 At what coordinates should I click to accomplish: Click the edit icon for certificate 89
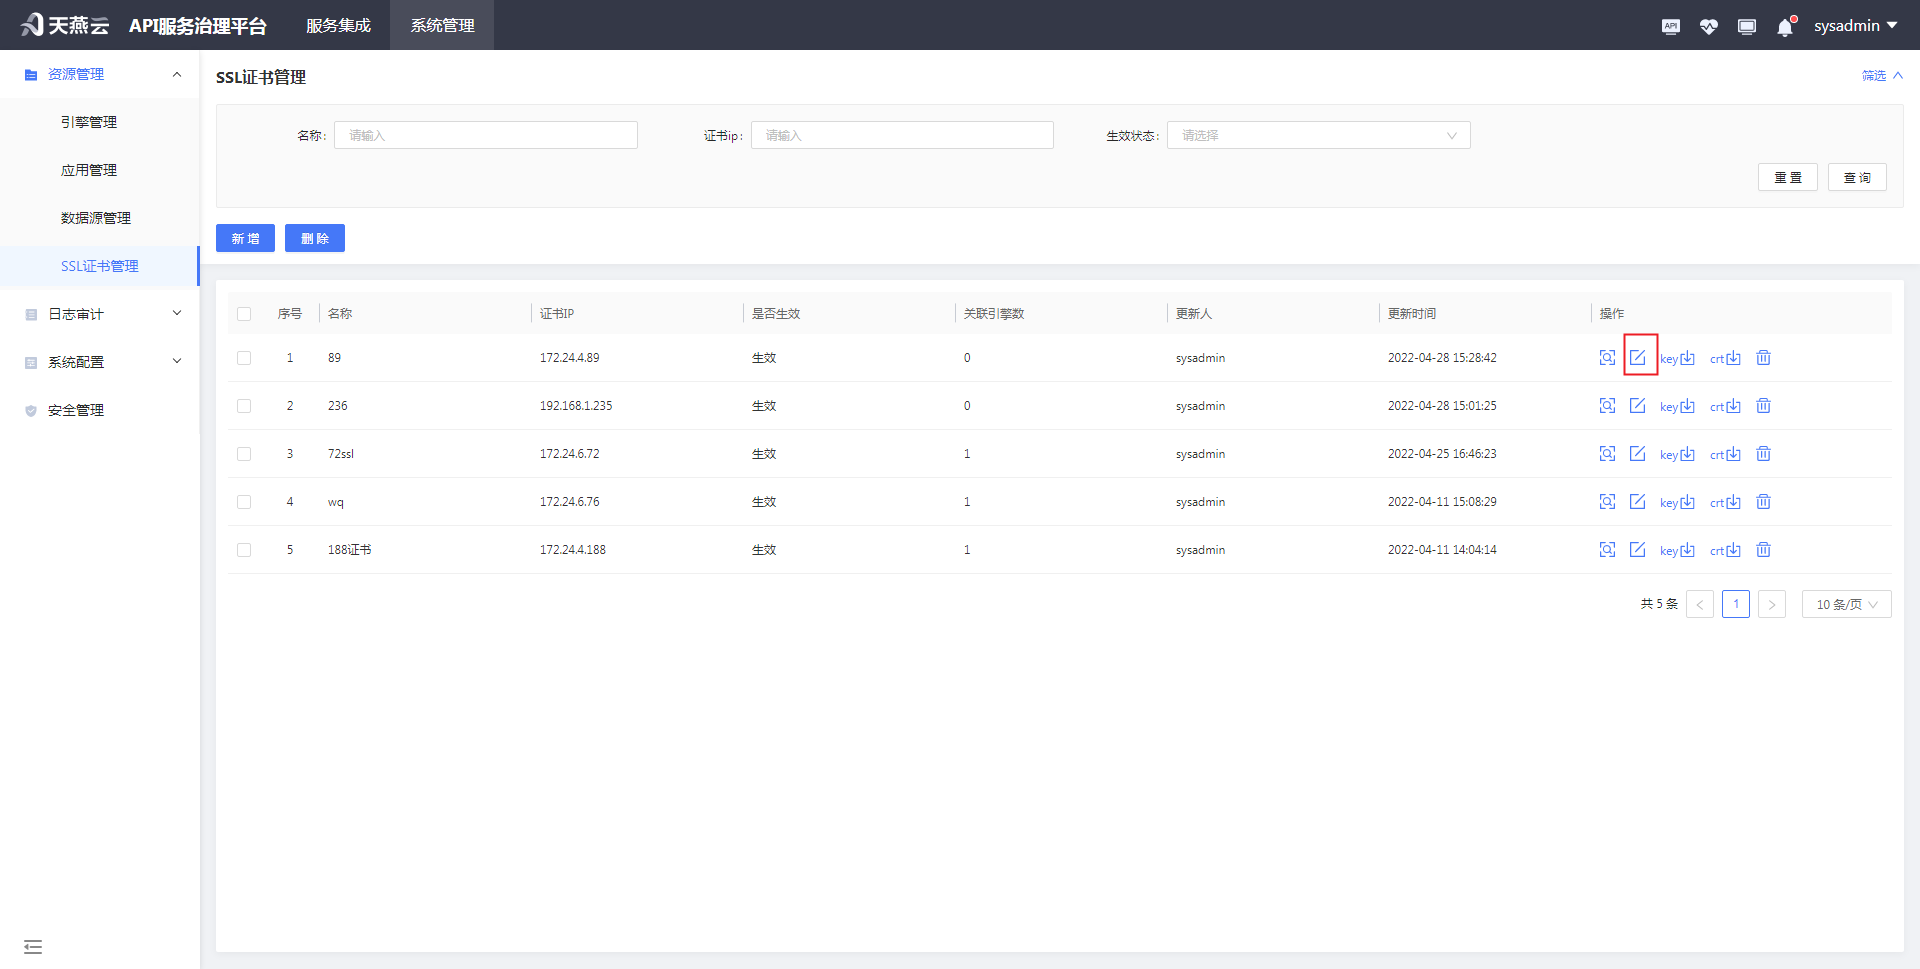1637,357
